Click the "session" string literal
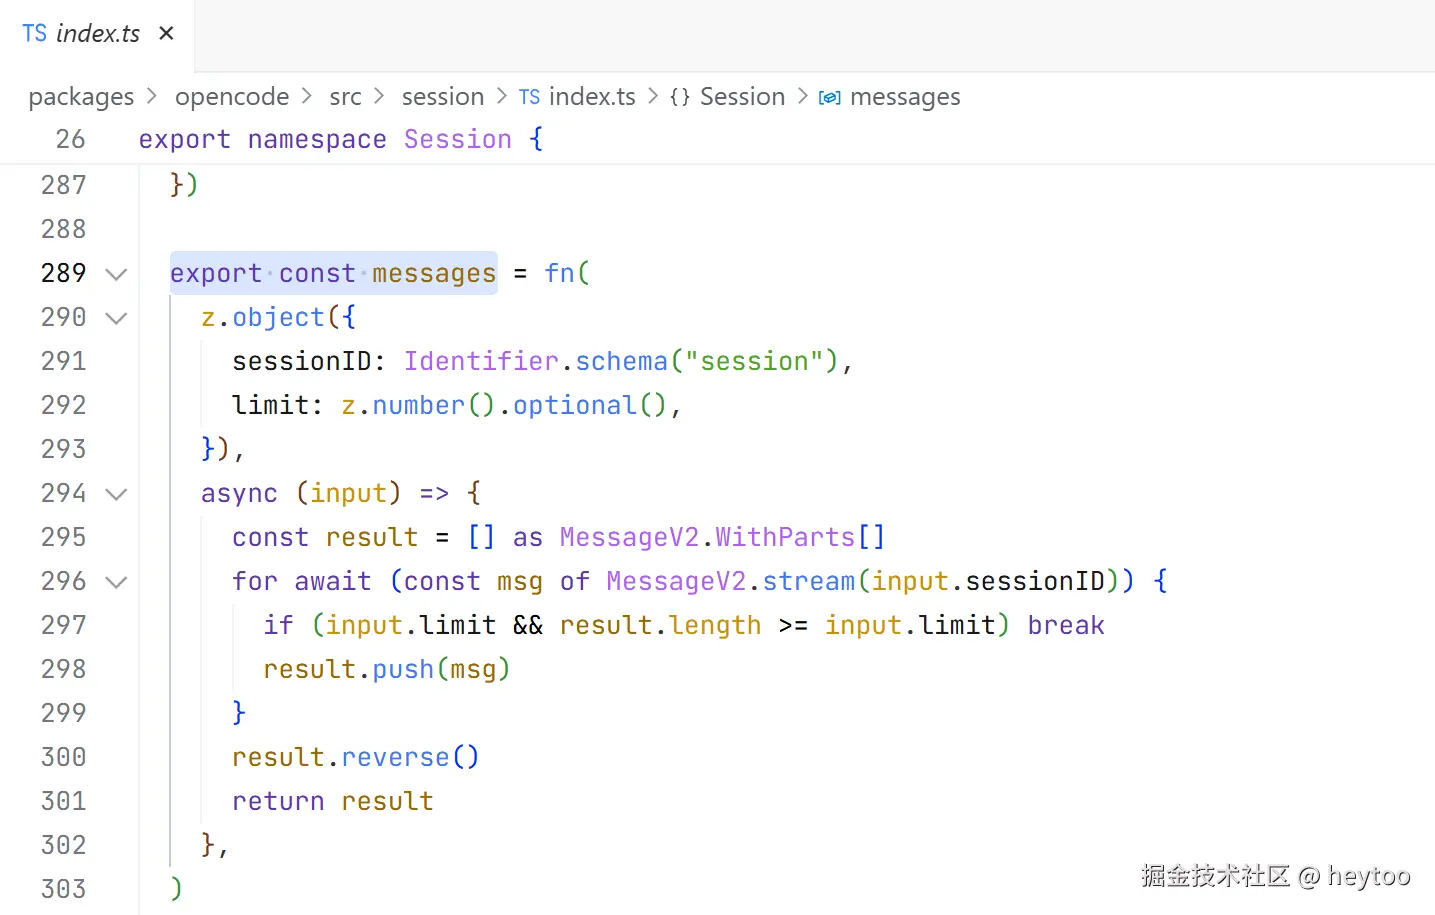 [755, 361]
